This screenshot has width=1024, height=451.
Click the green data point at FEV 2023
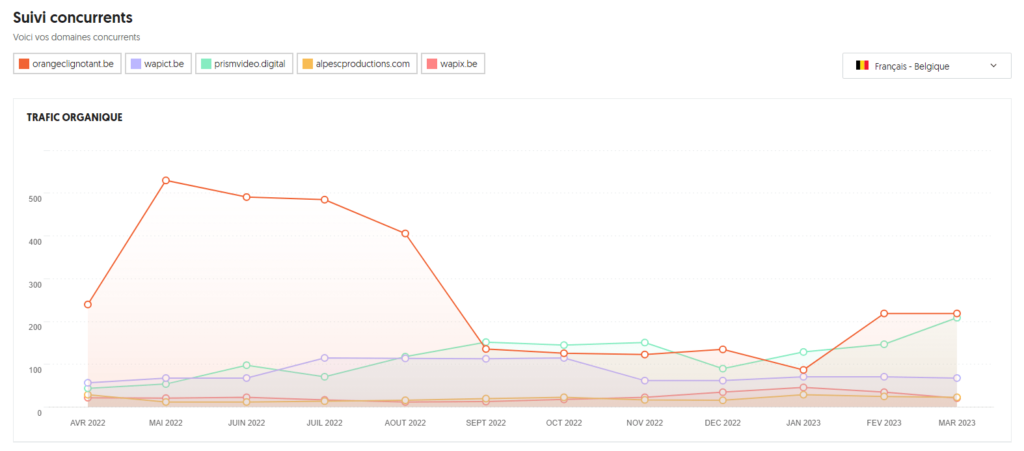884,344
